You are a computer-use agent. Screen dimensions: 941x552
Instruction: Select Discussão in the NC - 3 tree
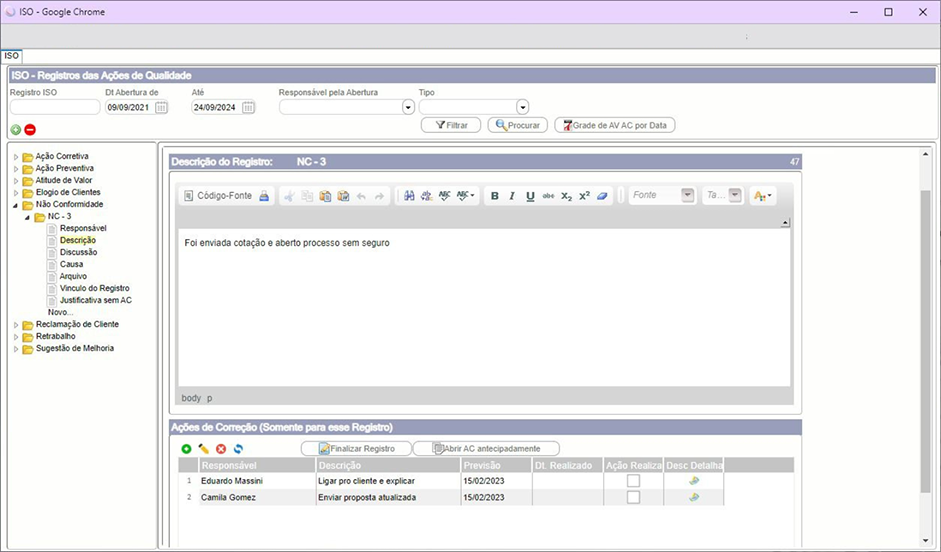pos(78,252)
